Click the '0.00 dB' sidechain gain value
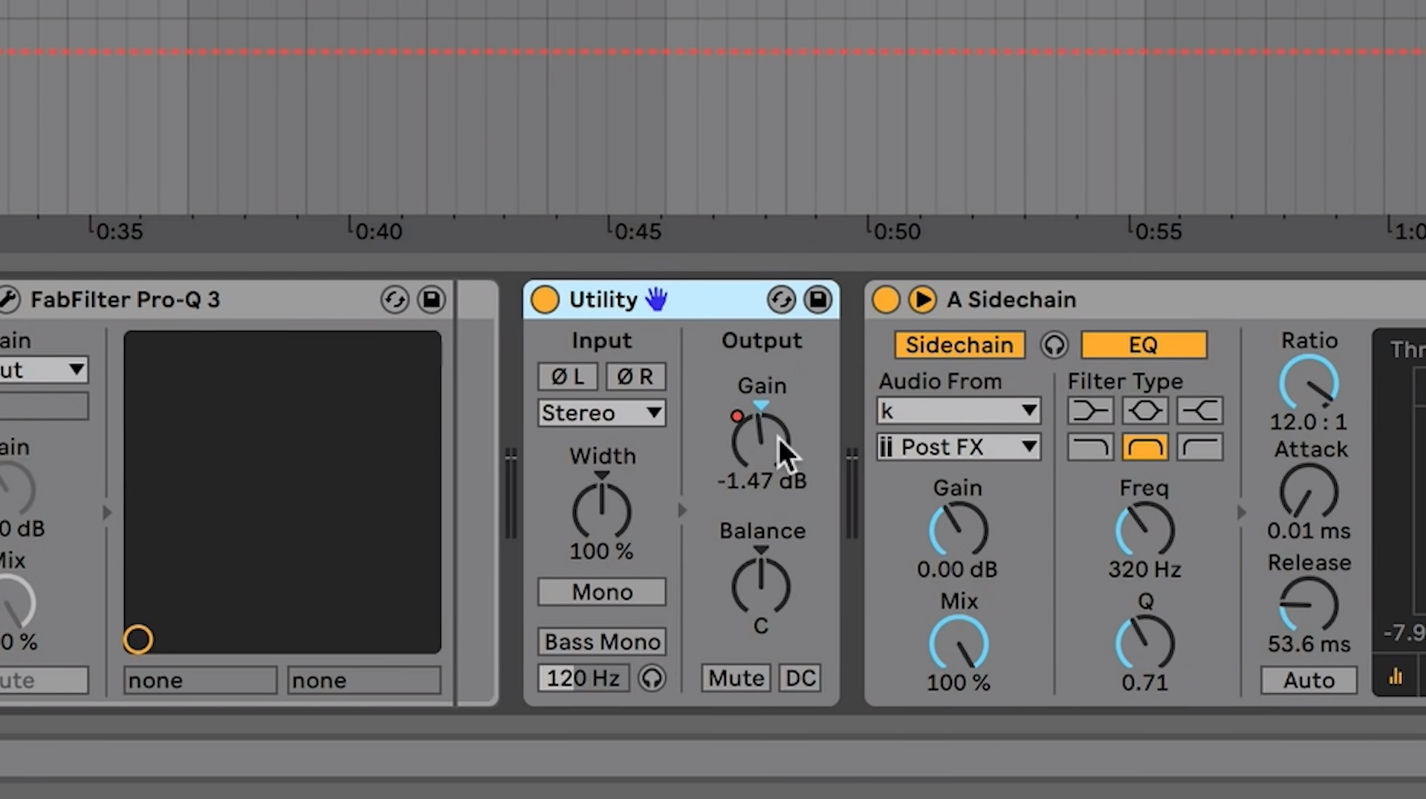This screenshot has width=1426, height=799. (957, 570)
